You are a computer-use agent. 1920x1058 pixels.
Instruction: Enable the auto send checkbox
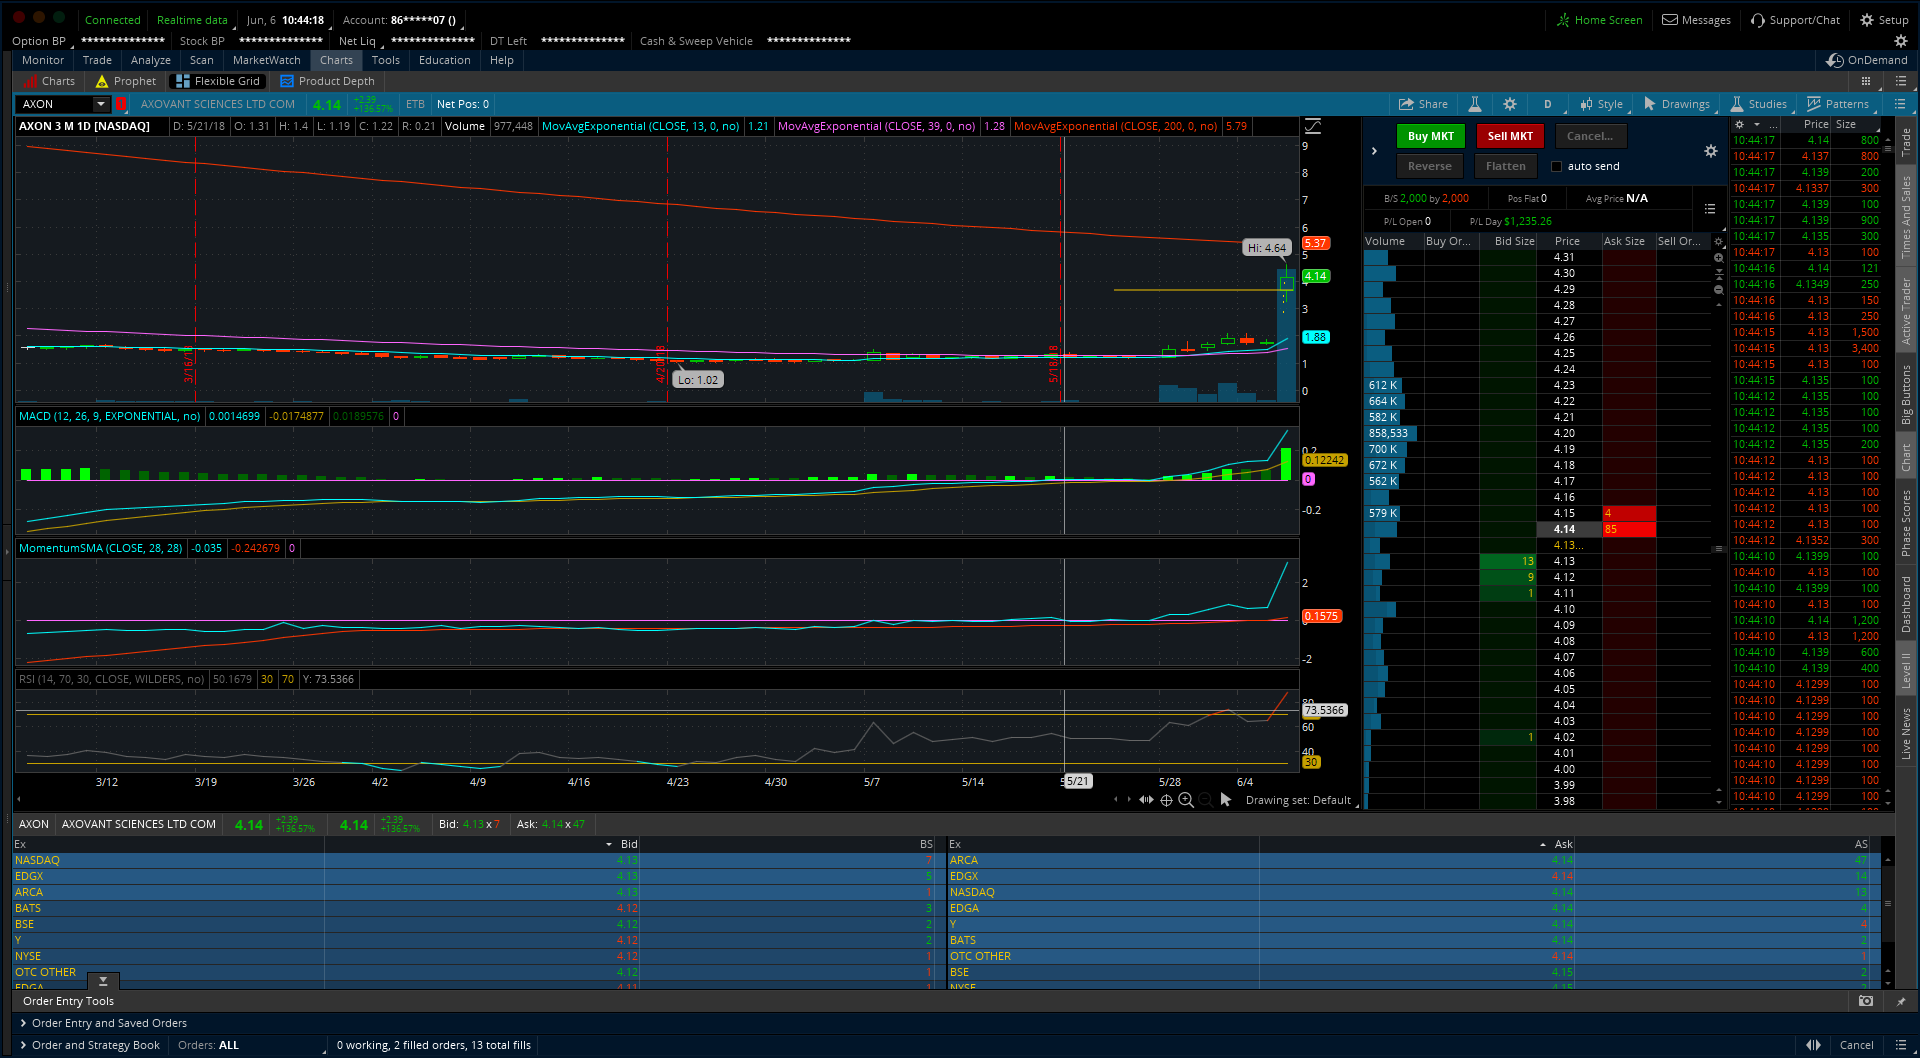pyautogui.click(x=1556, y=167)
